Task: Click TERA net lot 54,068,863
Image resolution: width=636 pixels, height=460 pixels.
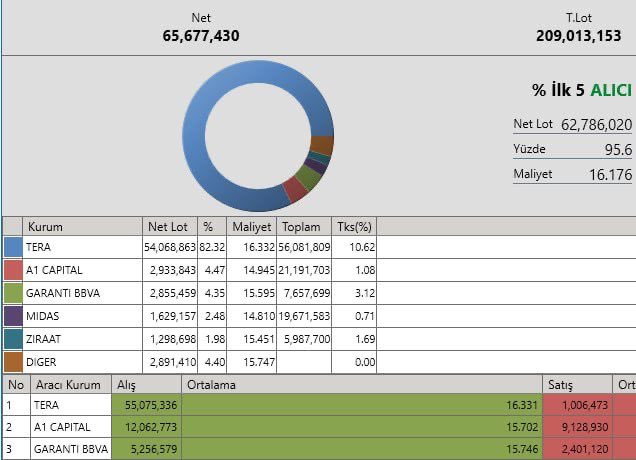Action: click(x=170, y=247)
